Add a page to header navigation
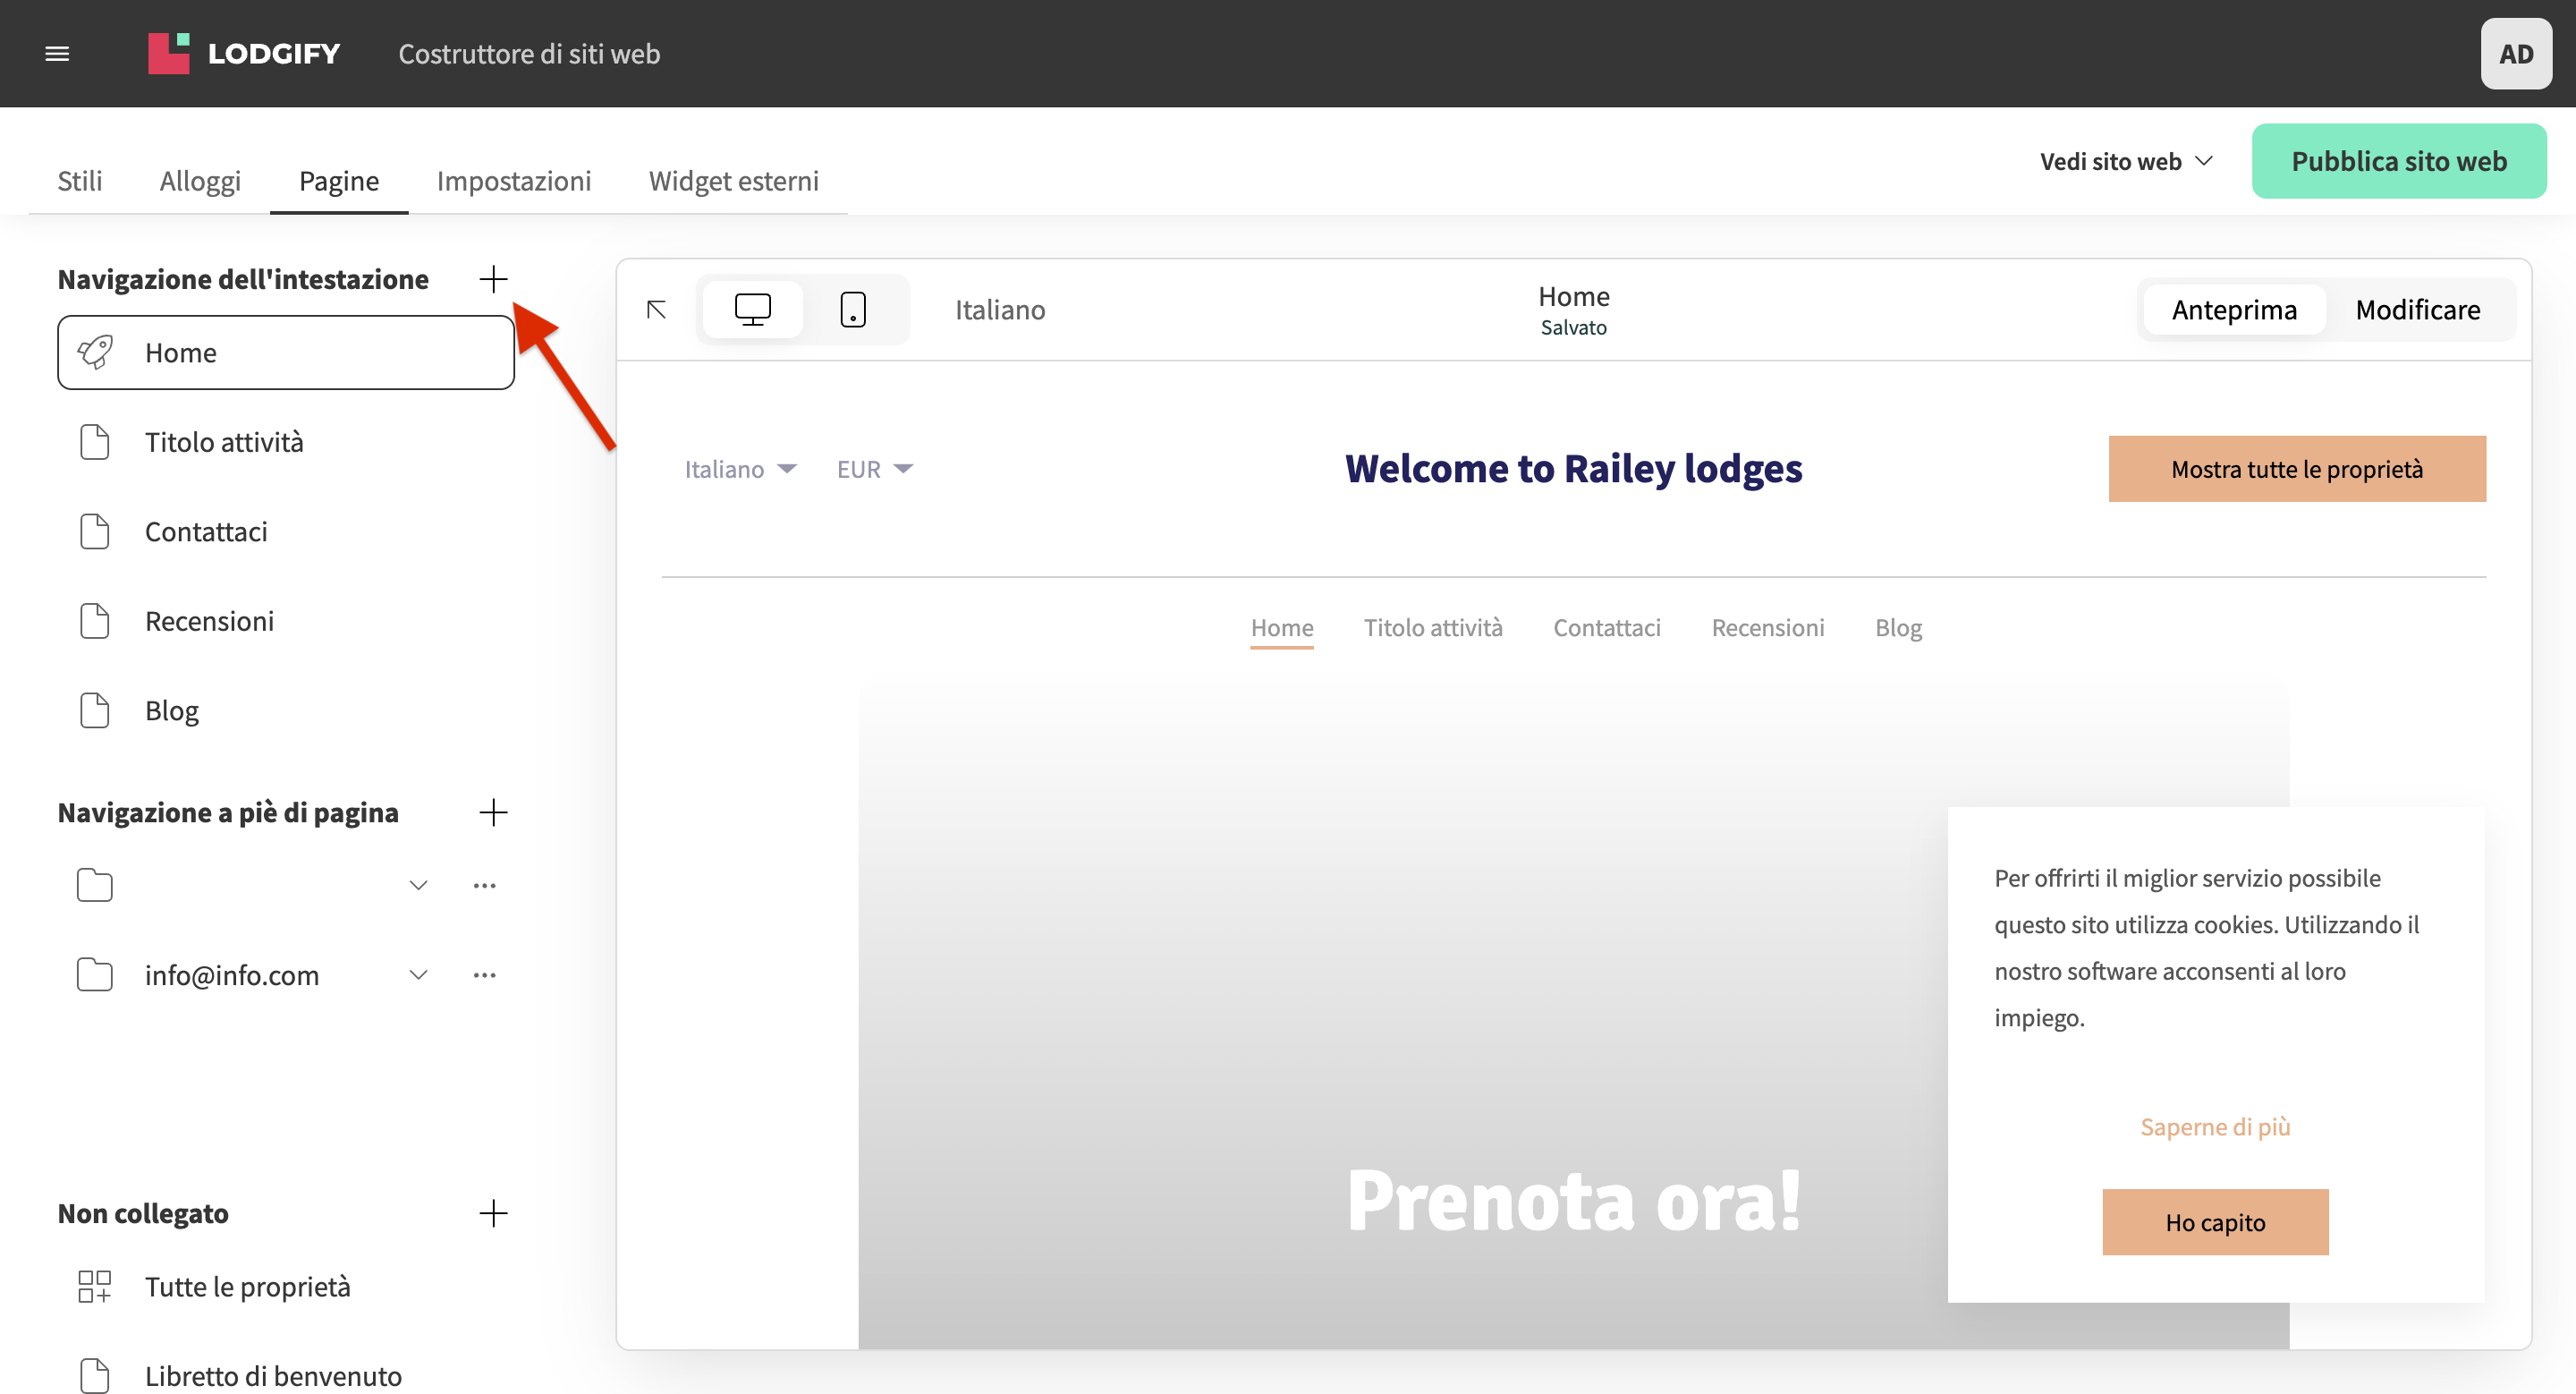This screenshot has height=1394, width=2576. 493,279
